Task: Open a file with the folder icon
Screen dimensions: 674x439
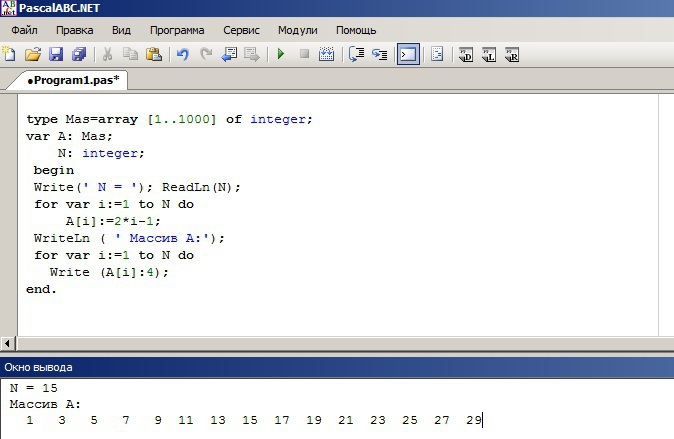Action: [33, 54]
